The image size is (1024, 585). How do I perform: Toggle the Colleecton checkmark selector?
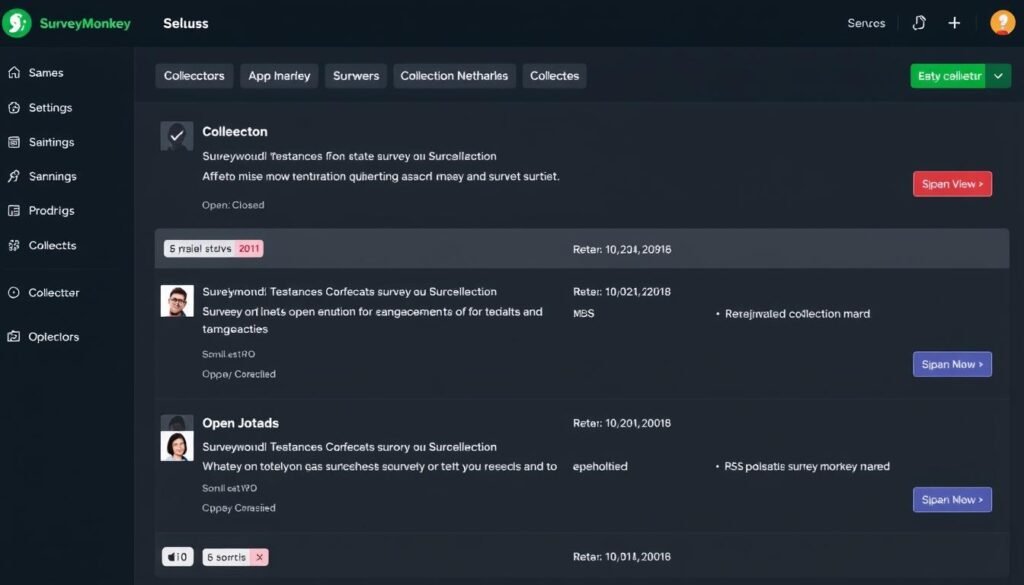pyautogui.click(x=176, y=134)
